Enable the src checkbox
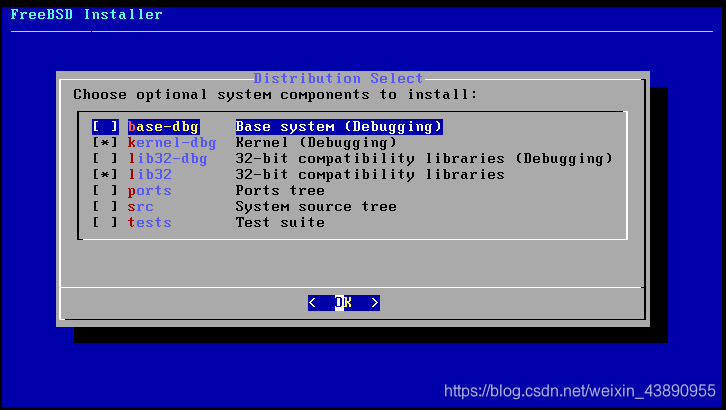726x410 pixels. [x=105, y=206]
